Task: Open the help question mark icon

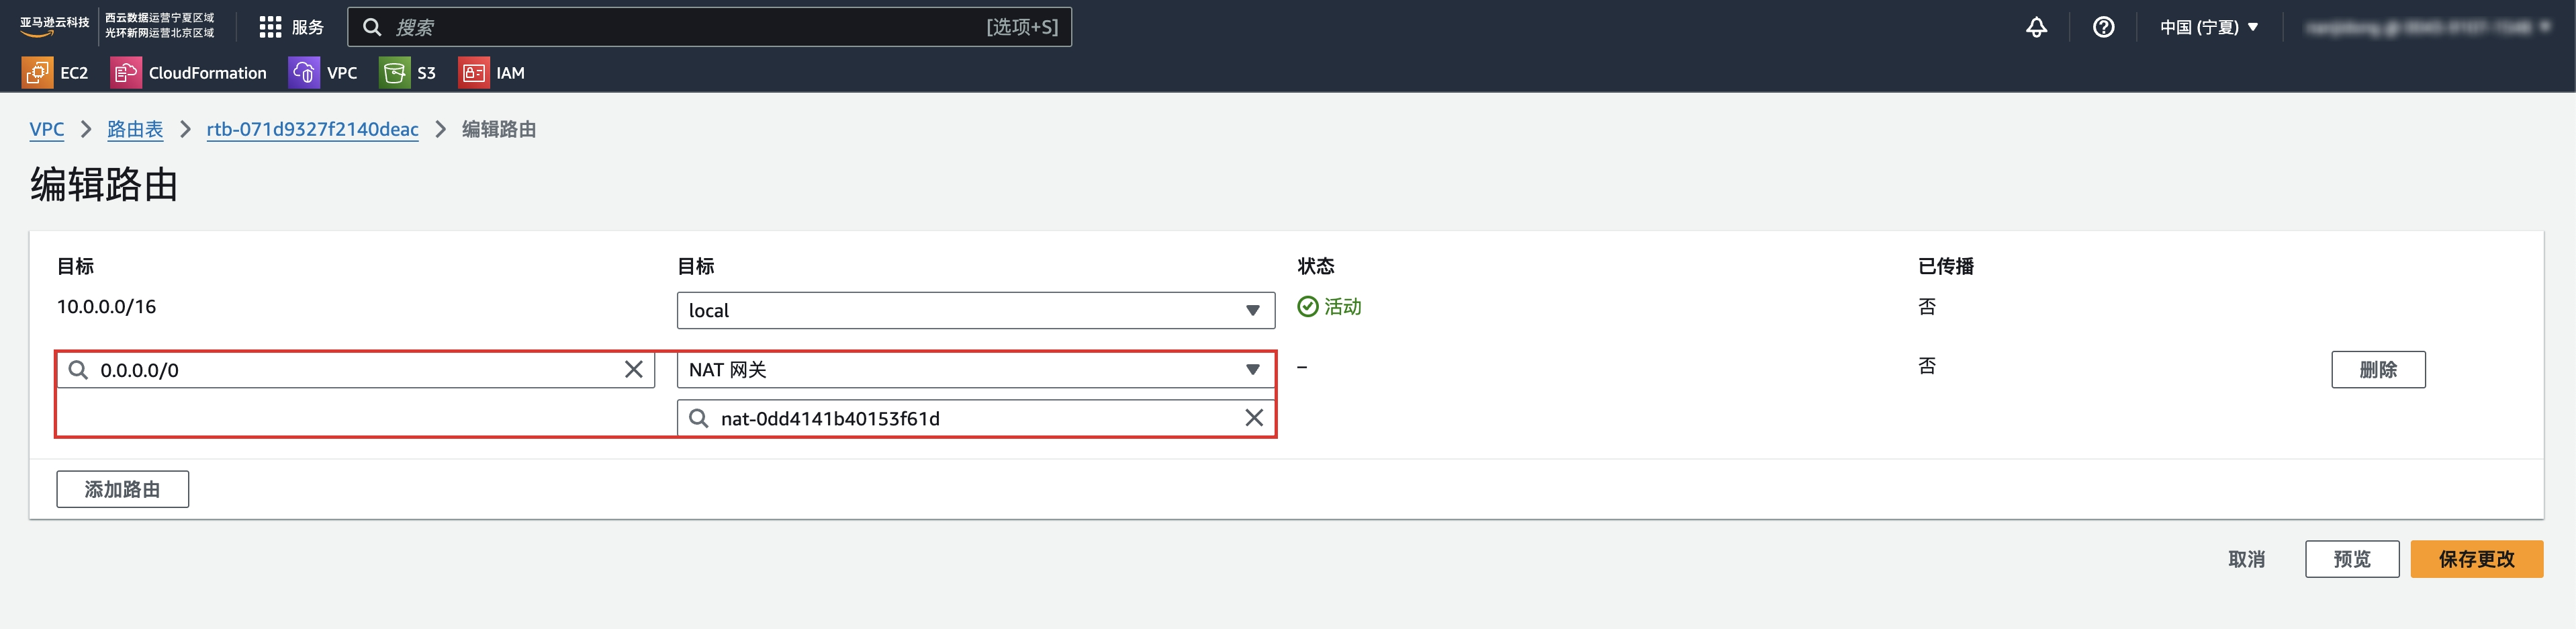Action: (2103, 27)
